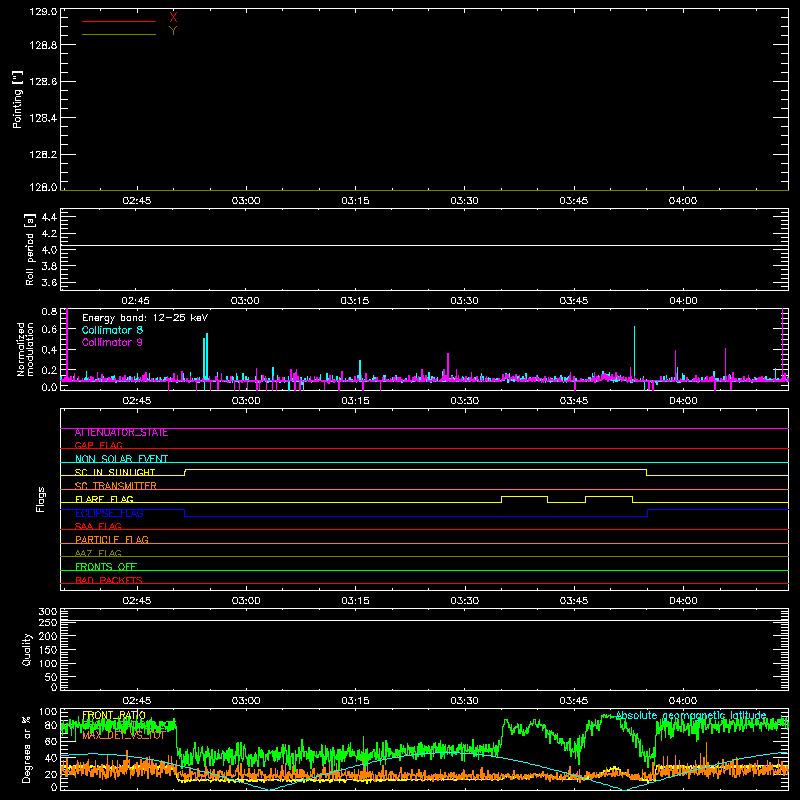Click the red X legend line sample

[119, 21]
